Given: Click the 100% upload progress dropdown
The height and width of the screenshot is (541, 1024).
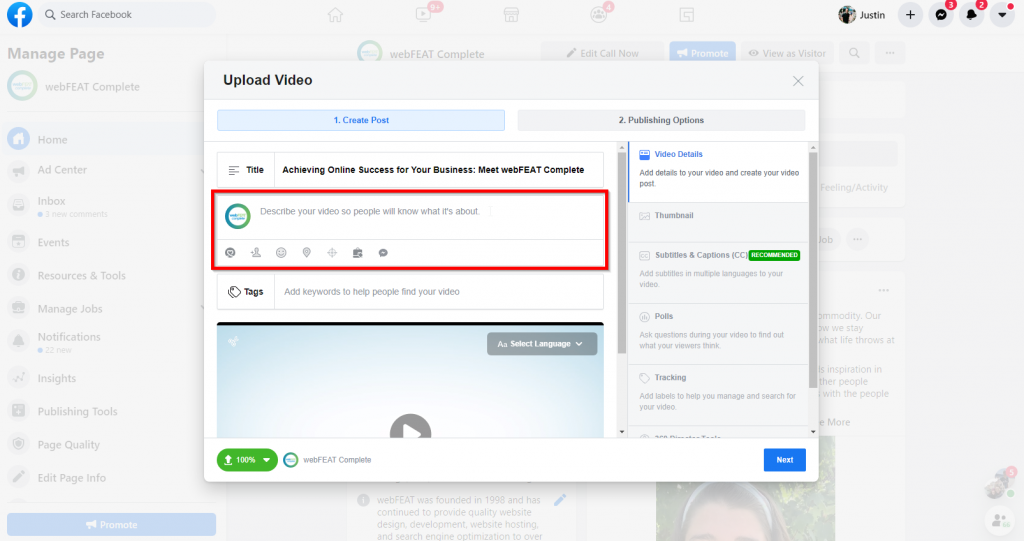Looking at the screenshot, I should [x=247, y=460].
